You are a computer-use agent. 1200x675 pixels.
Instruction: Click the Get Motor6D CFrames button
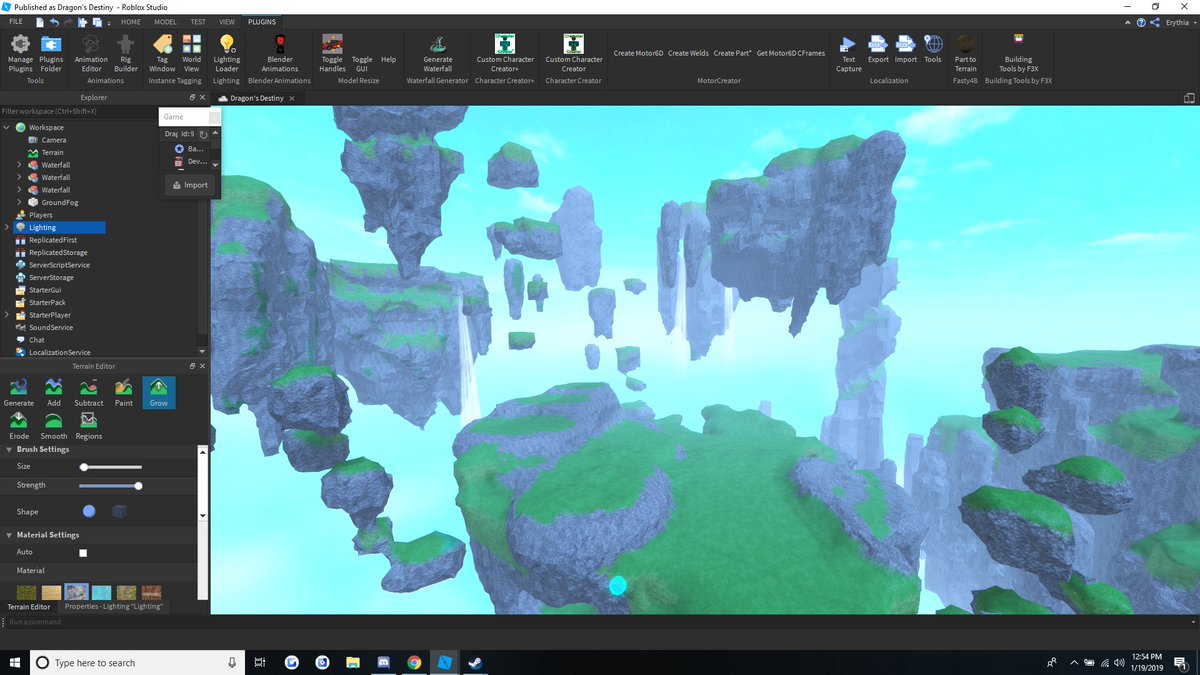[x=790, y=54]
